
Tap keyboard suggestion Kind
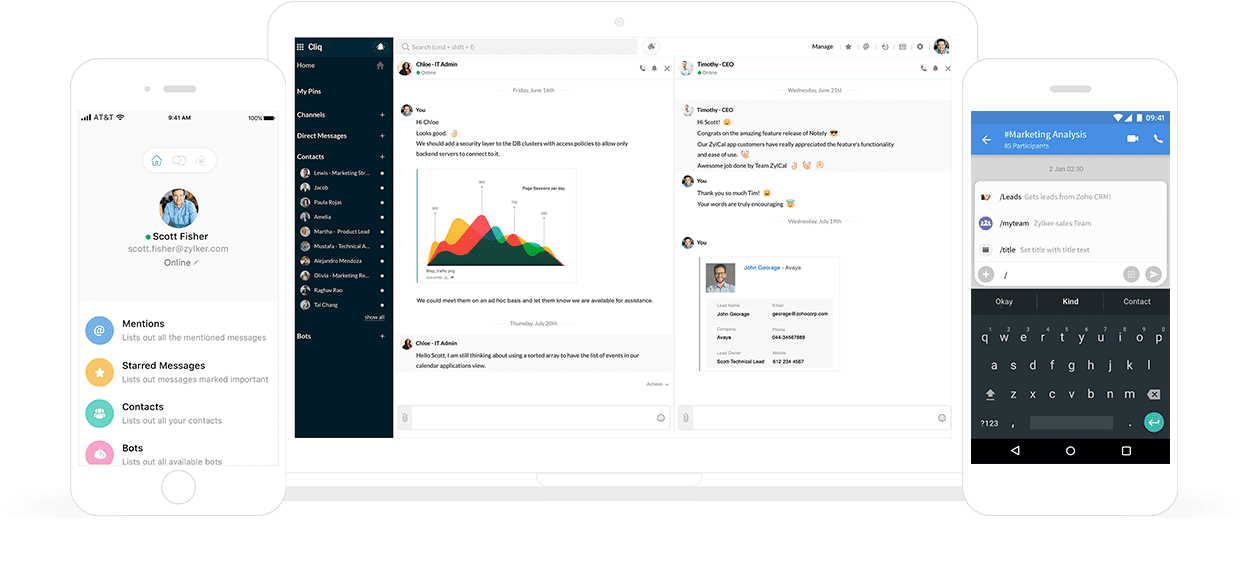point(1070,301)
